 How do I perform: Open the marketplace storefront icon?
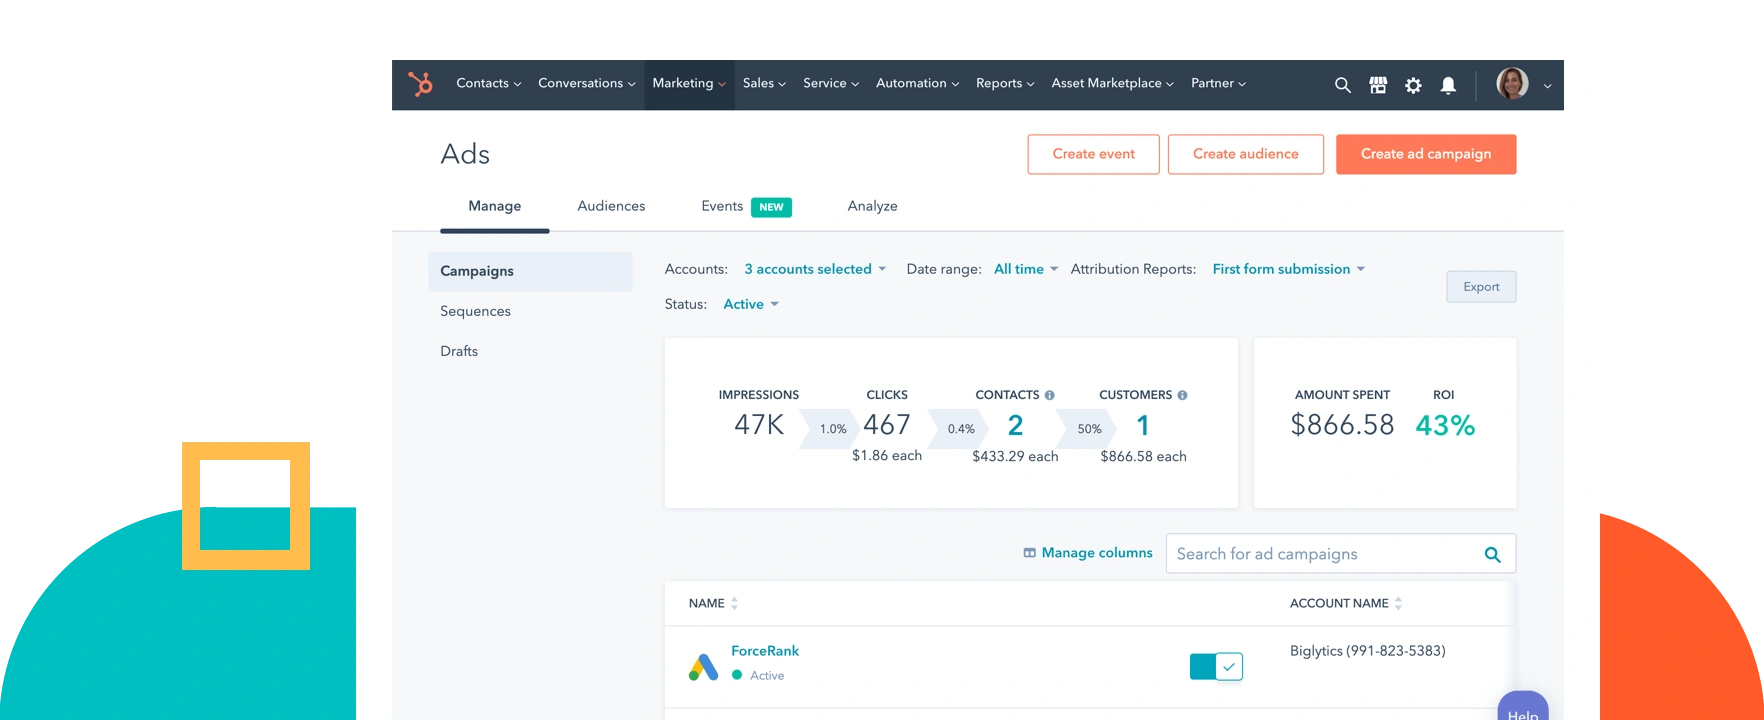click(x=1378, y=85)
